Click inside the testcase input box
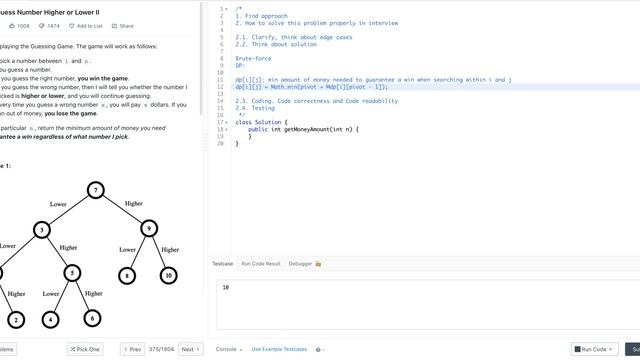 428,304
